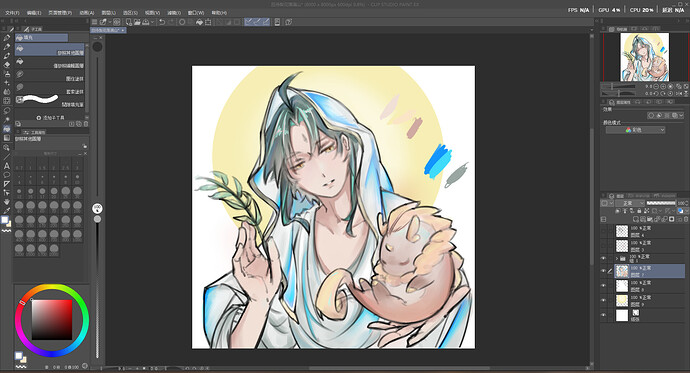Select the 填充 sub tool group tab

[x=41, y=38]
